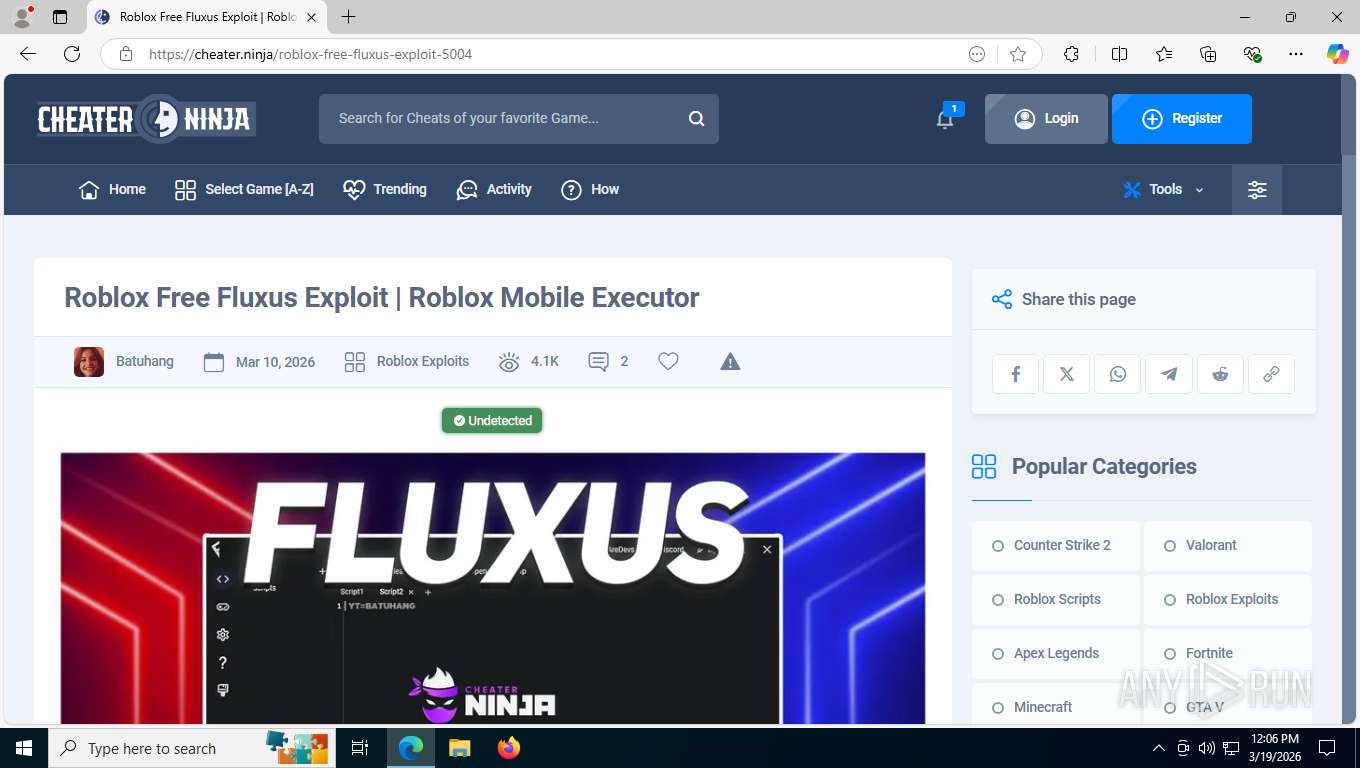Click the Fluxus exploit banner image

(x=493, y=588)
